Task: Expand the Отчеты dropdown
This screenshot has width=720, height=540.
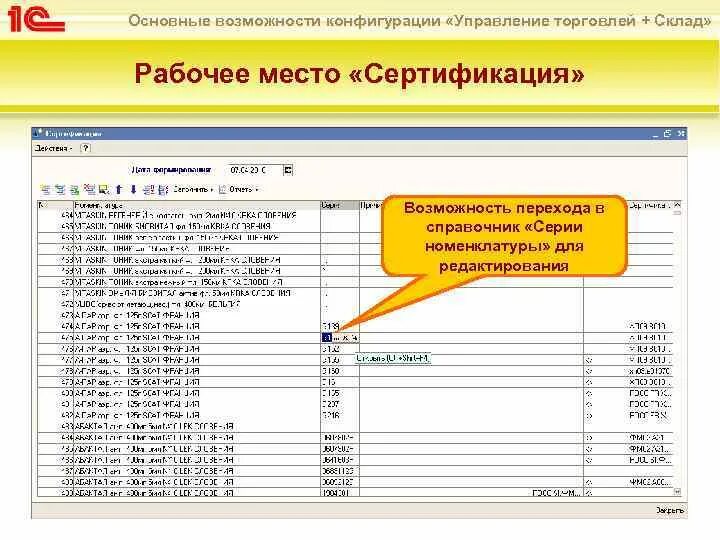Action: click(244, 189)
